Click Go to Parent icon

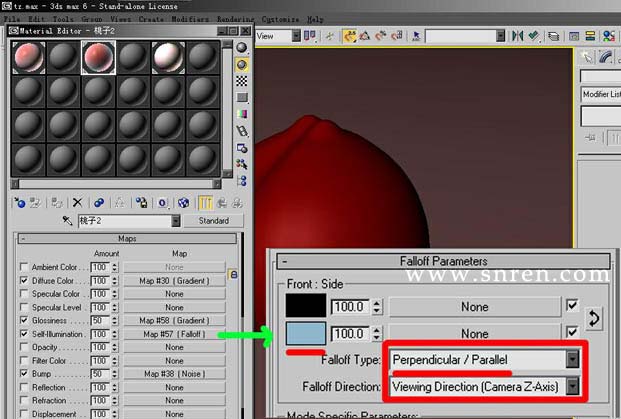[x=222, y=203]
